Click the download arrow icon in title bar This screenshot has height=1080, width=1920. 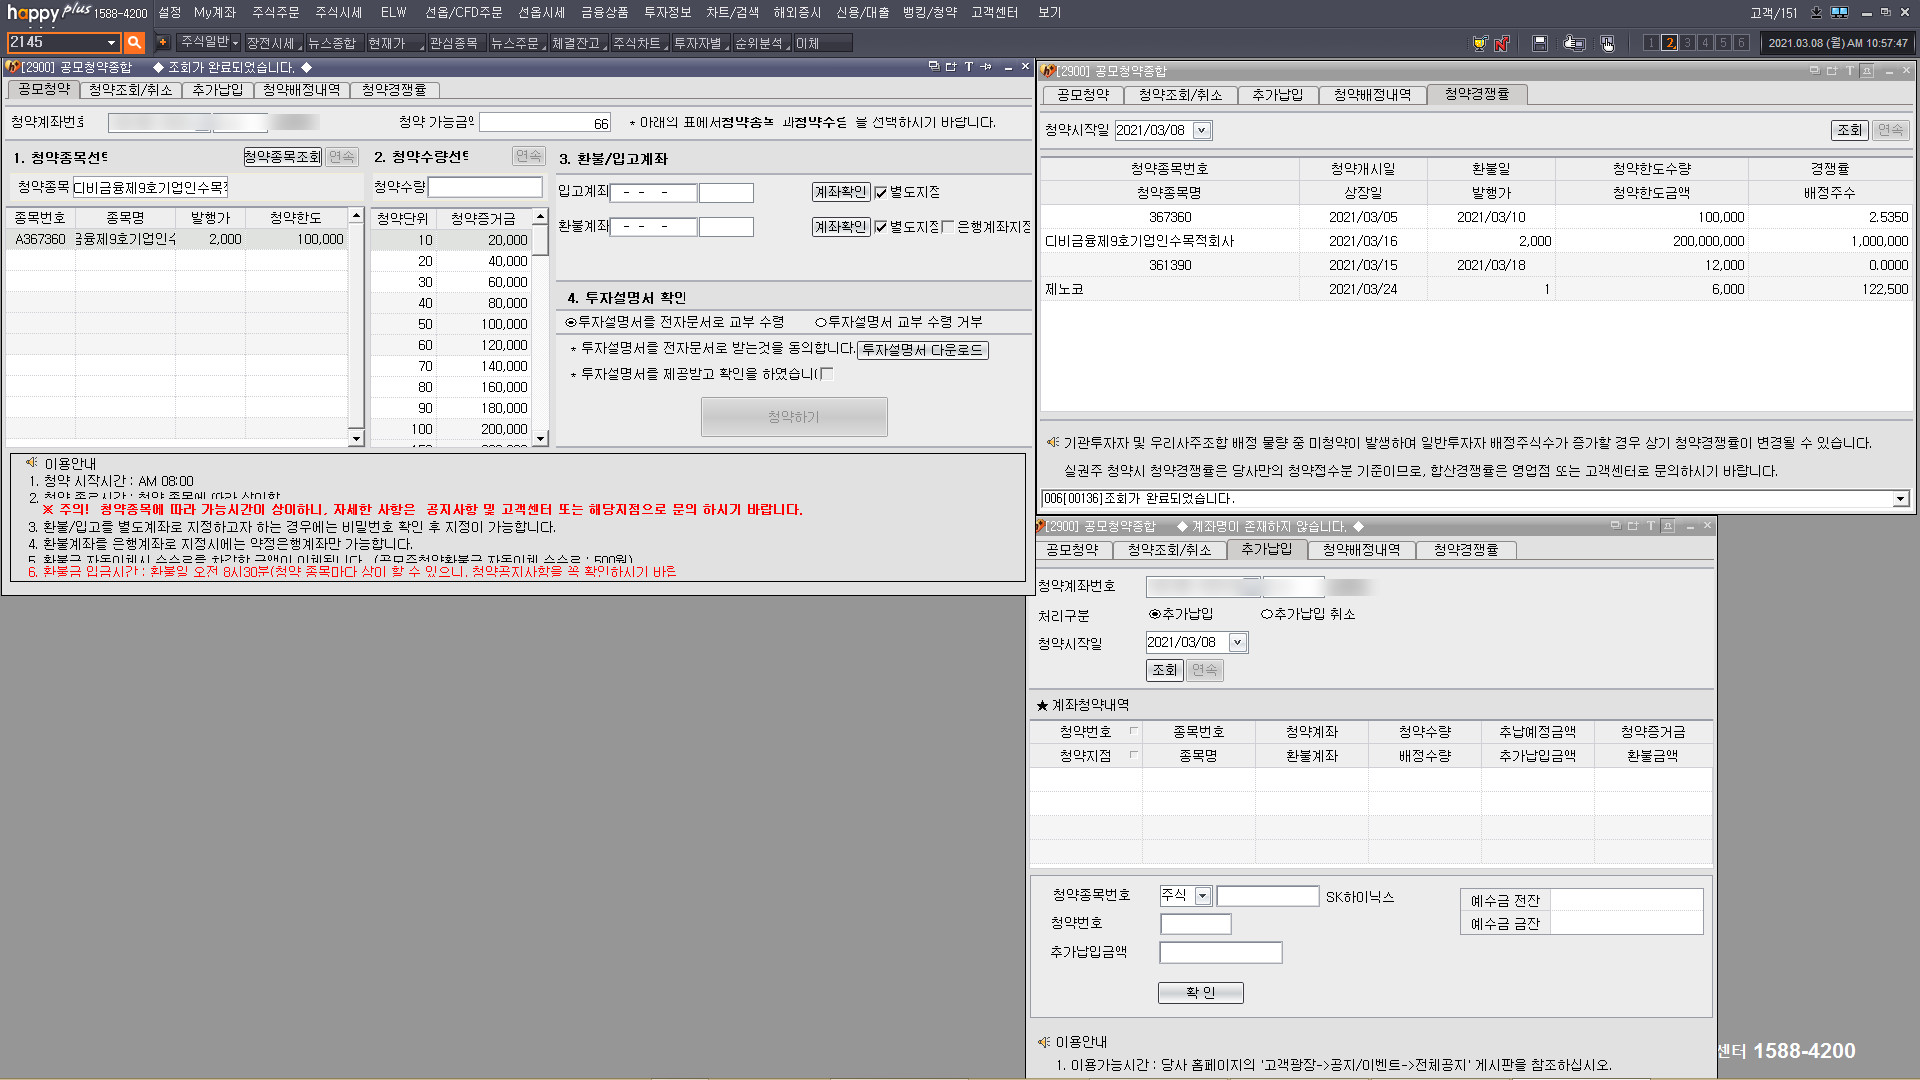[x=1816, y=12]
